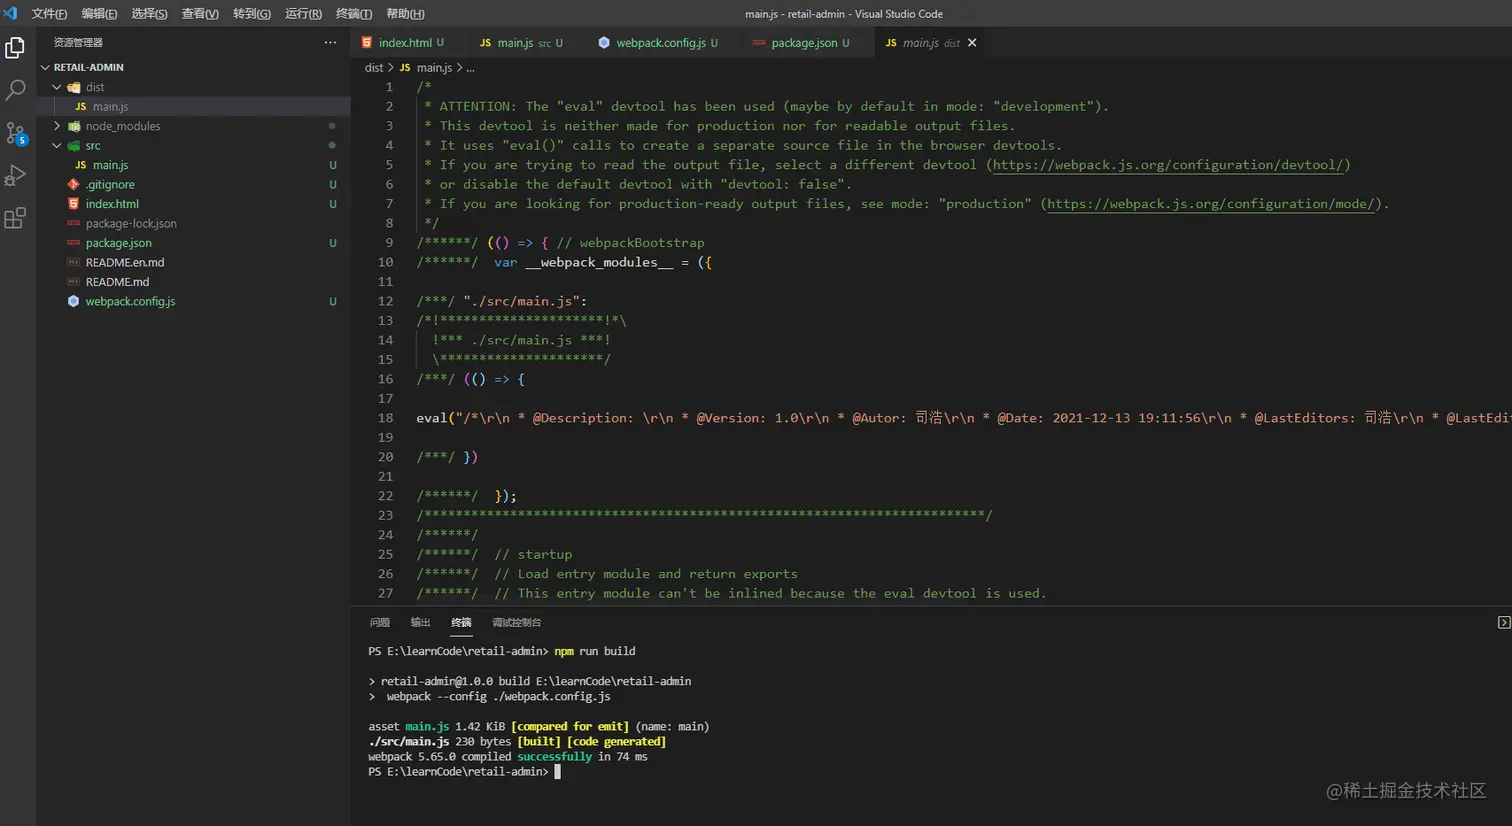Open package.json in the explorer
This screenshot has width=1512, height=826.
point(194,243)
